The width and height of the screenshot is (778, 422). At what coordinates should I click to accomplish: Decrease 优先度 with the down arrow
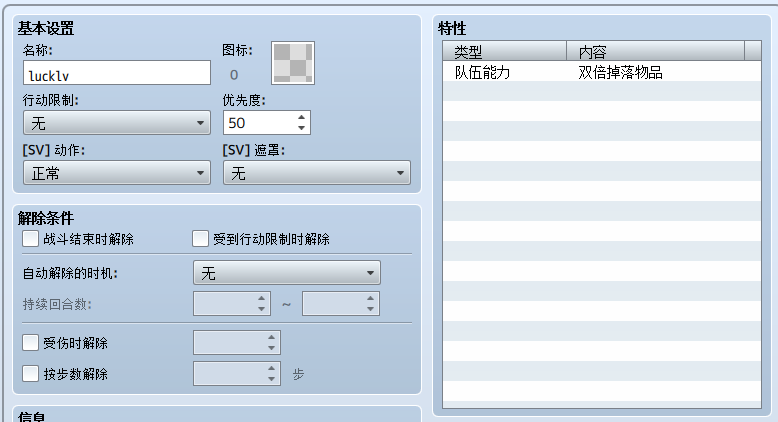click(x=301, y=128)
